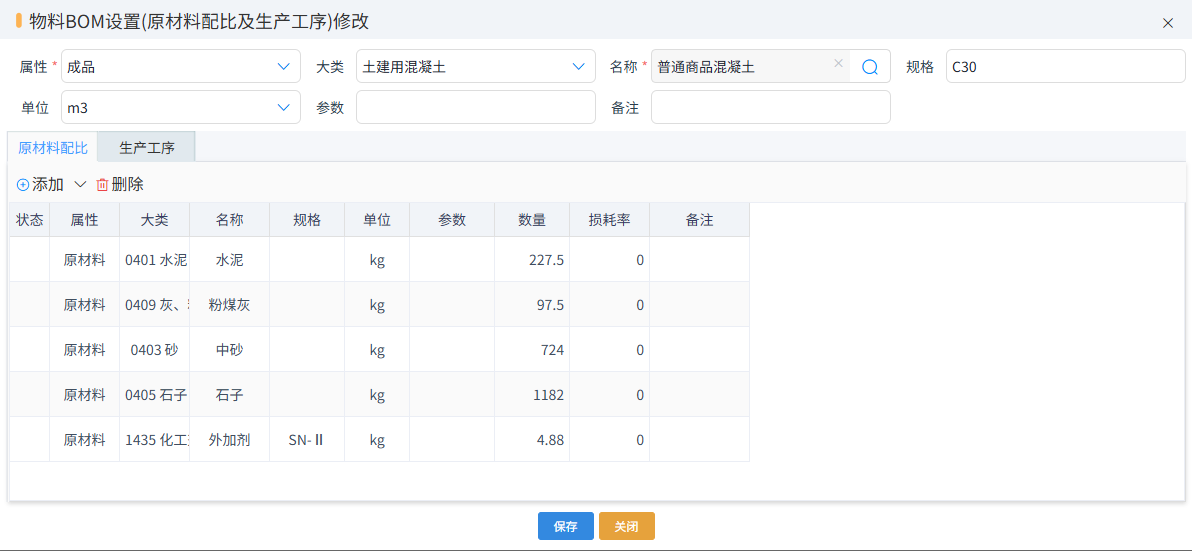
Task: Click the kg unit cell in 石子 row
Action: pos(377,394)
